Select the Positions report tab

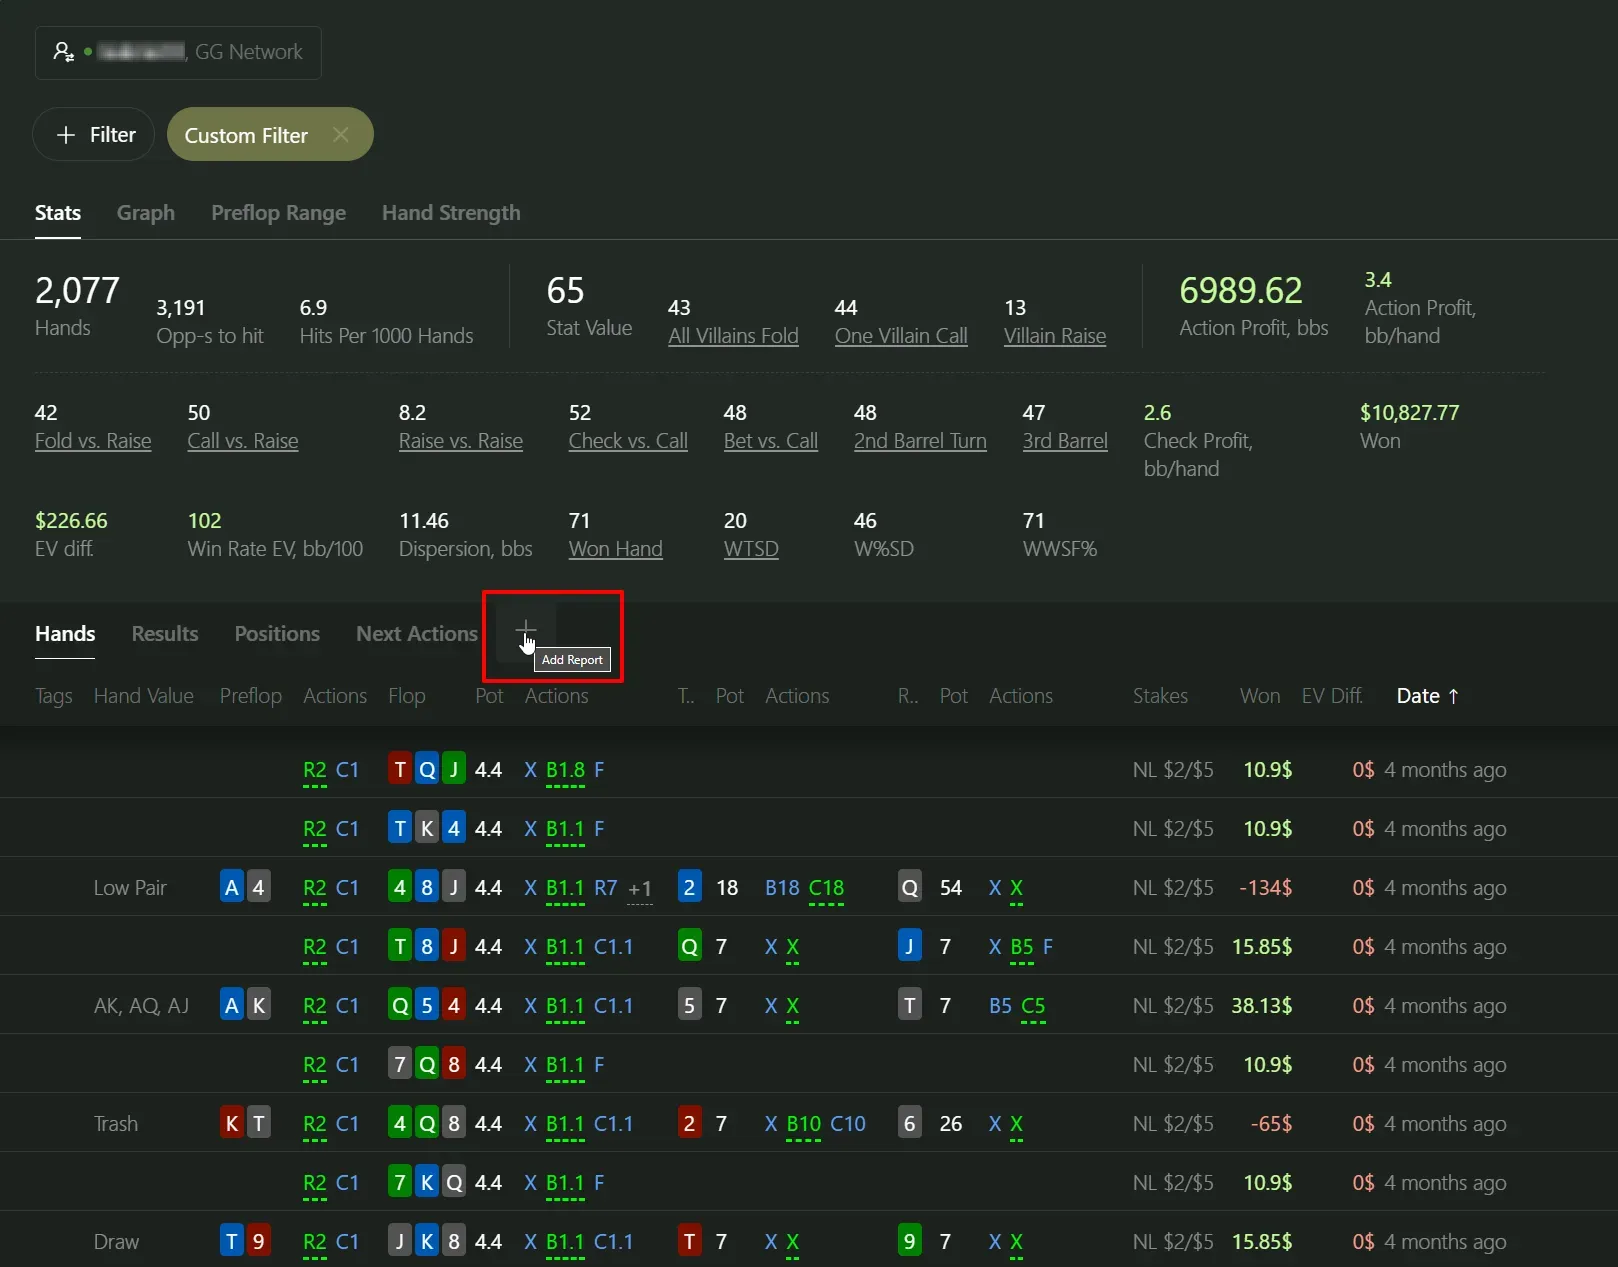pyautogui.click(x=277, y=634)
